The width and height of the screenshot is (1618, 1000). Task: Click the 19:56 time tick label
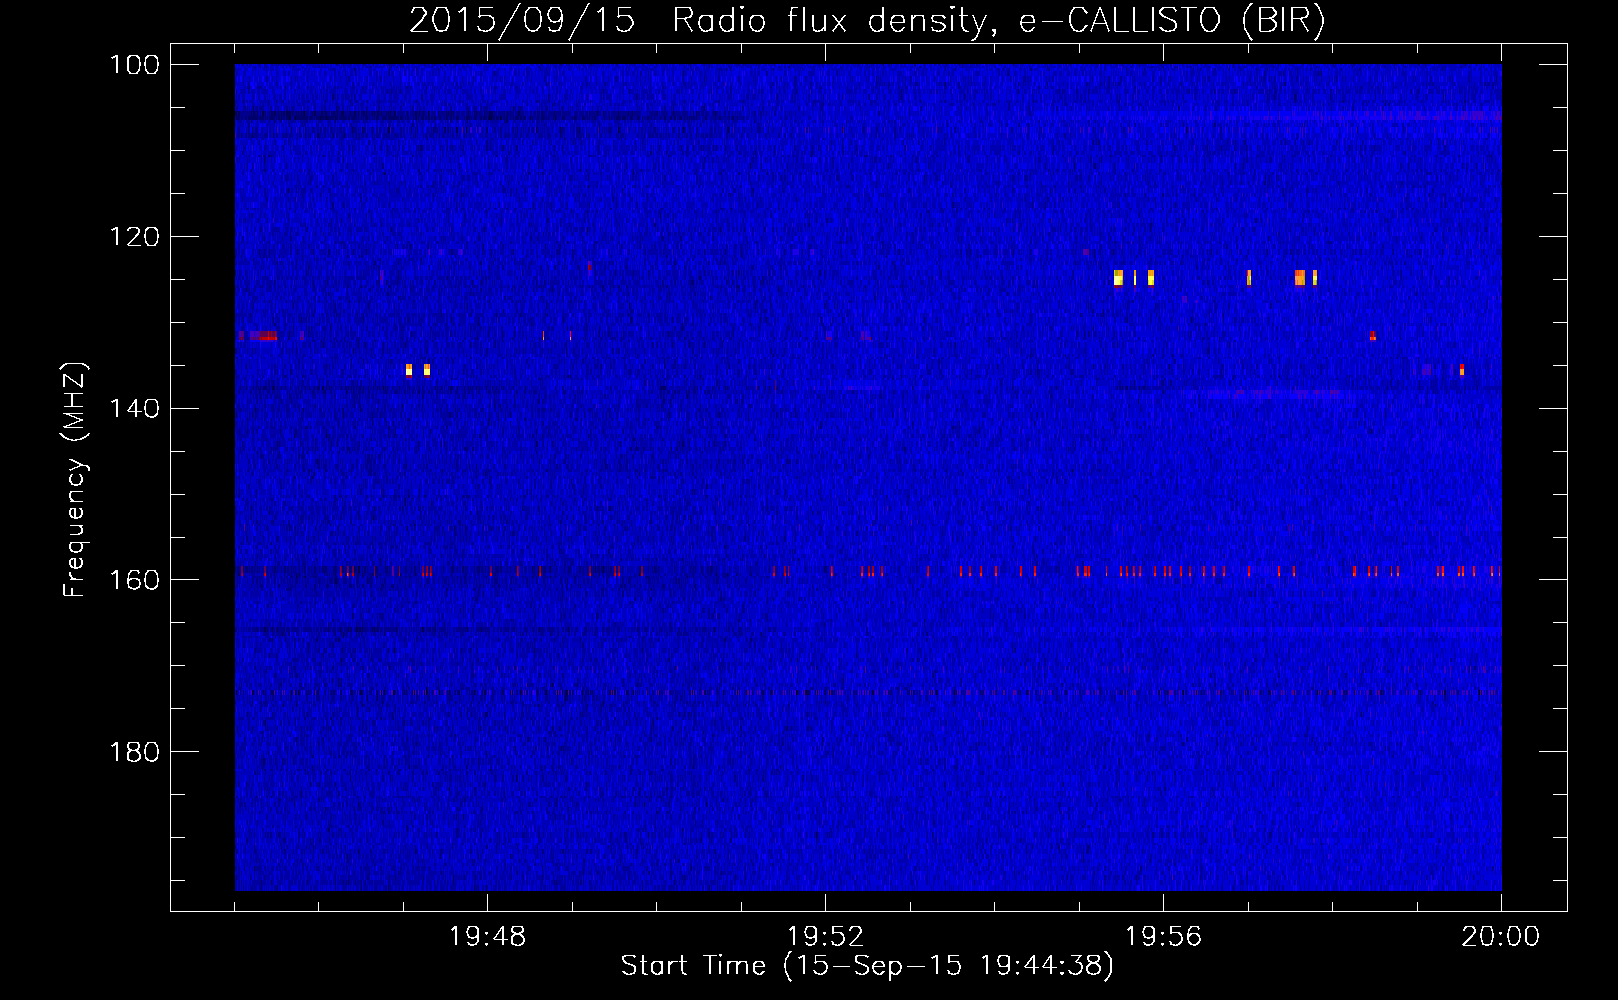coord(1164,937)
